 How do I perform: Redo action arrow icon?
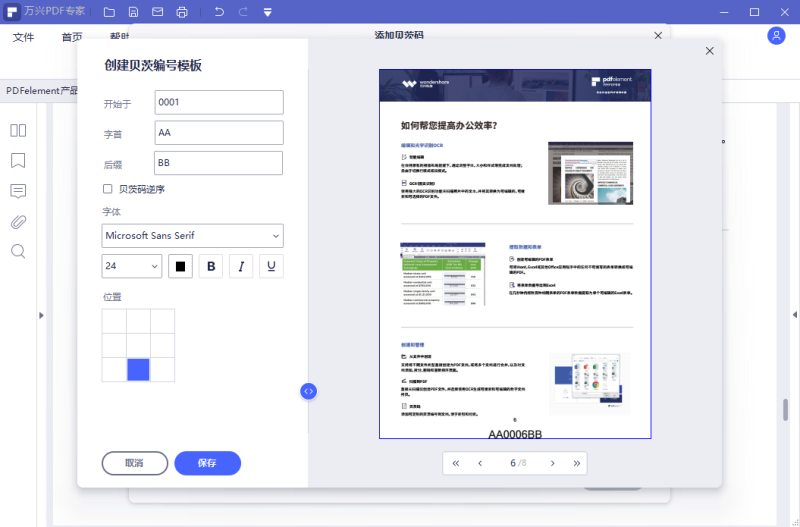pyautogui.click(x=243, y=12)
